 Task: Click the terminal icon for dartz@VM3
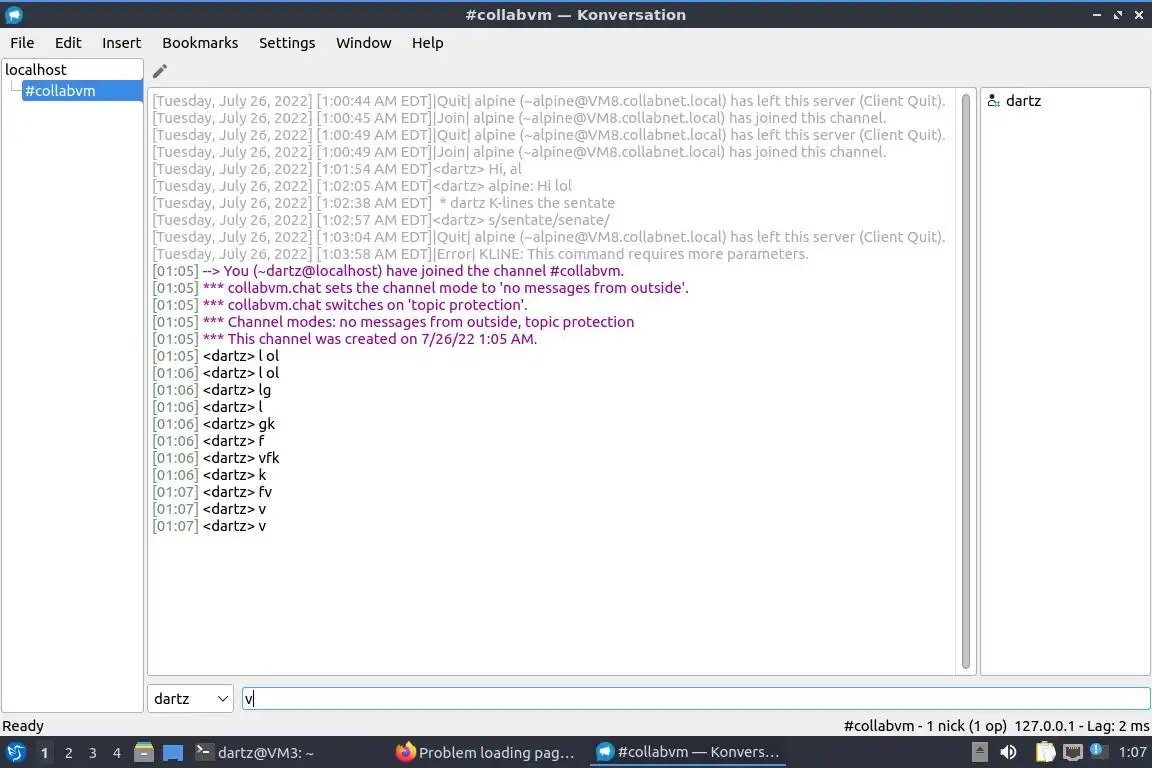[x=204, y=752]
